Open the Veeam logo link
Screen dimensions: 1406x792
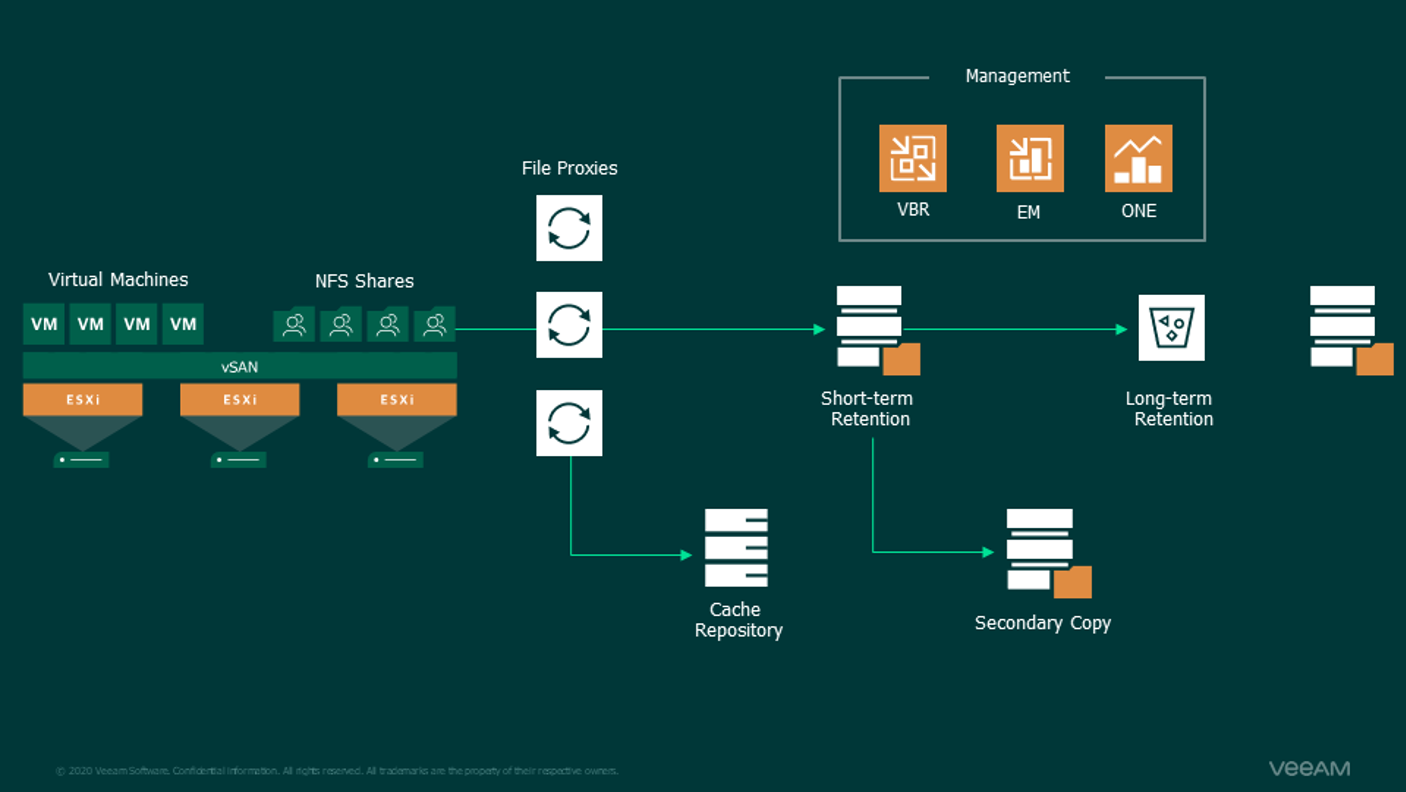[x=1310, y=768]
